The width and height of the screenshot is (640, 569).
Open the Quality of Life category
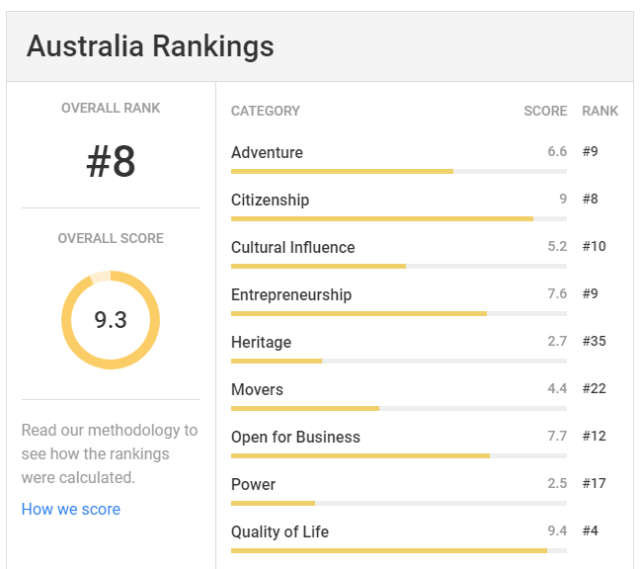click(x=280, y=532)
